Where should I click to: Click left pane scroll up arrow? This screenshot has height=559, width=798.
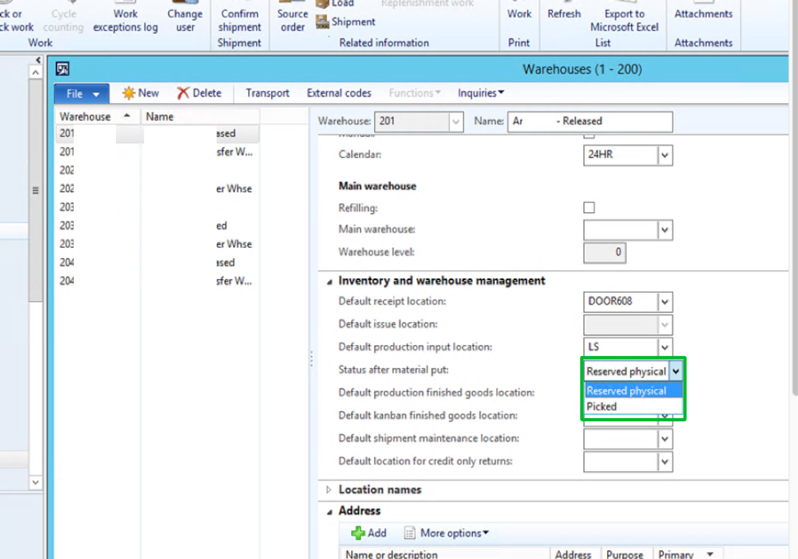pos(35,73)
